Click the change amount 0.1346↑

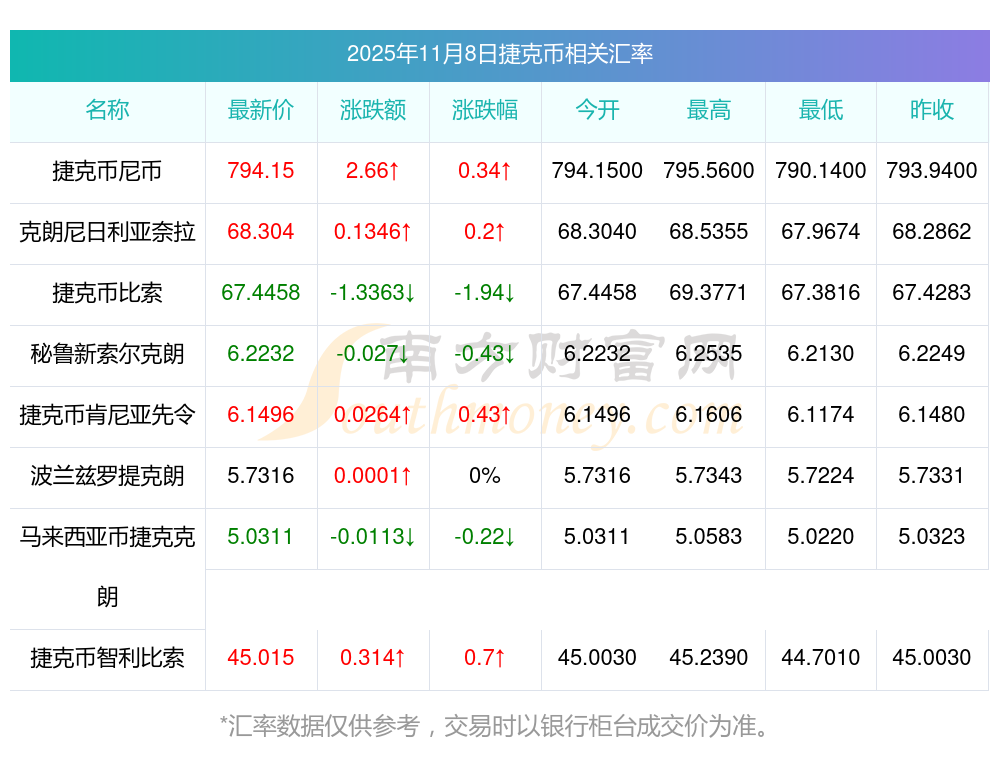373,232
